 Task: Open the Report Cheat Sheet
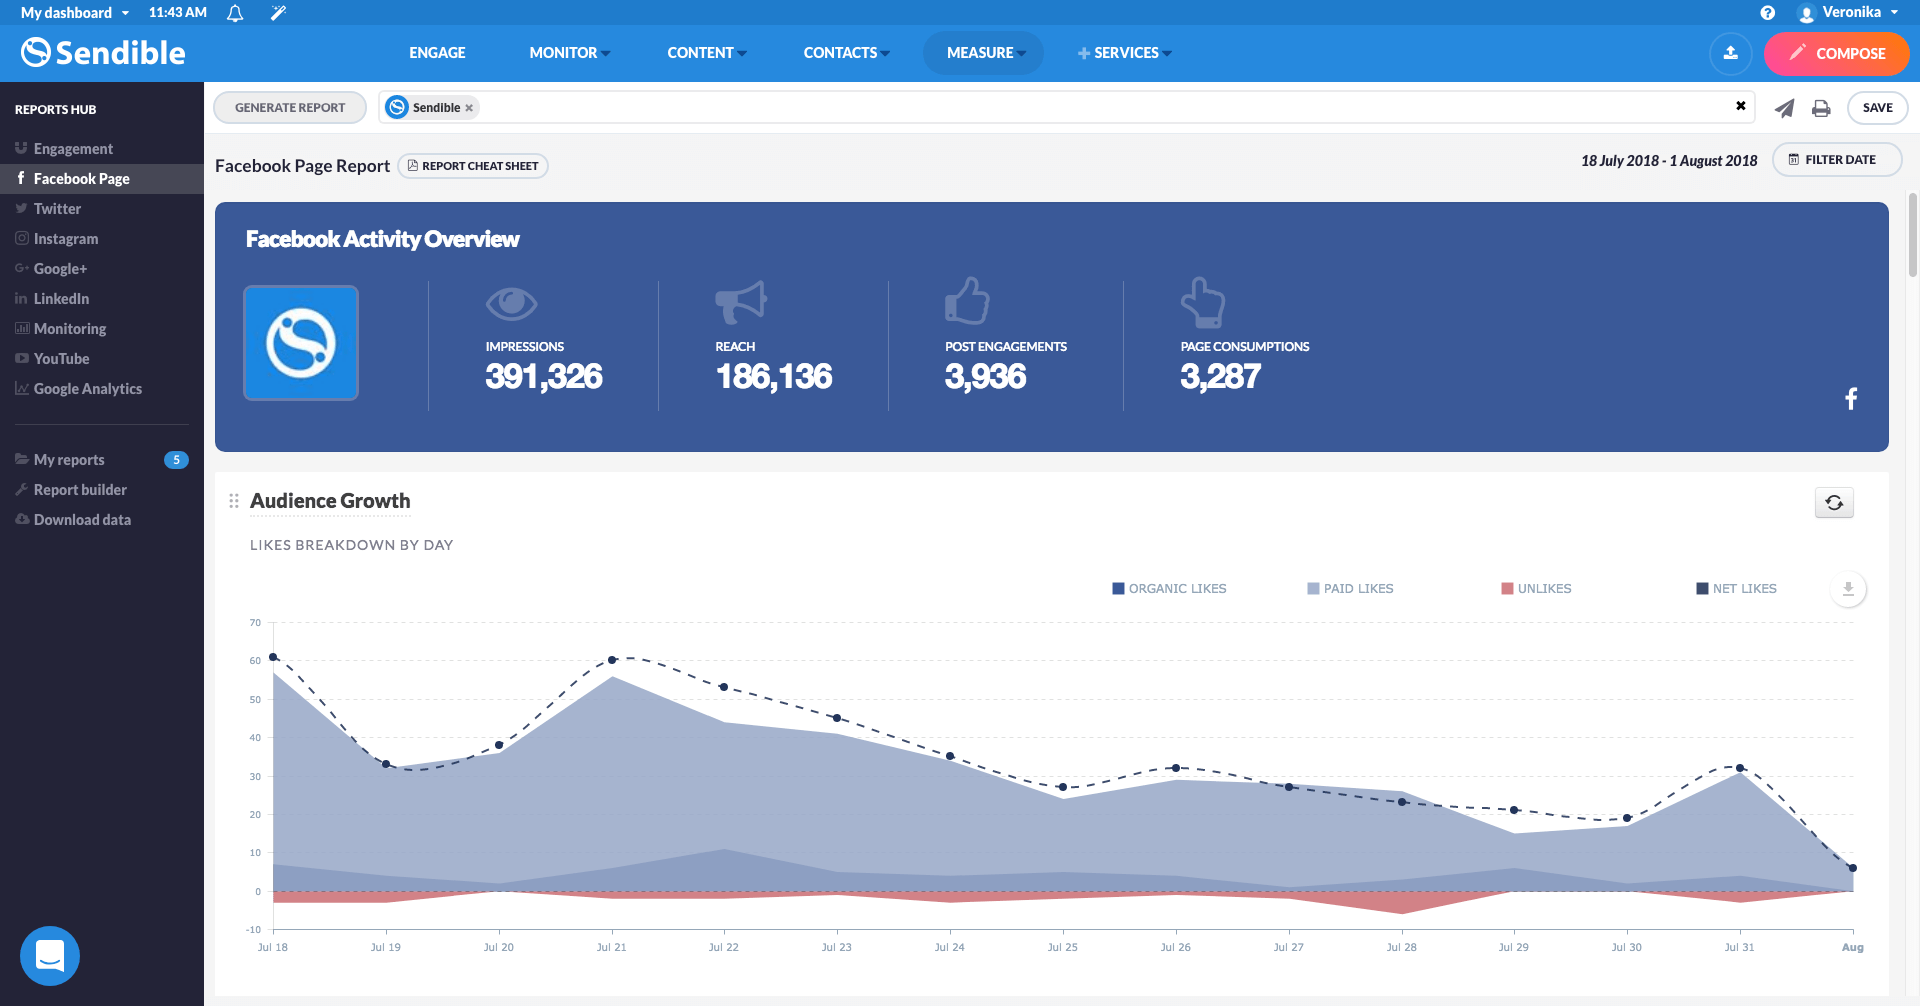(473, 166)
